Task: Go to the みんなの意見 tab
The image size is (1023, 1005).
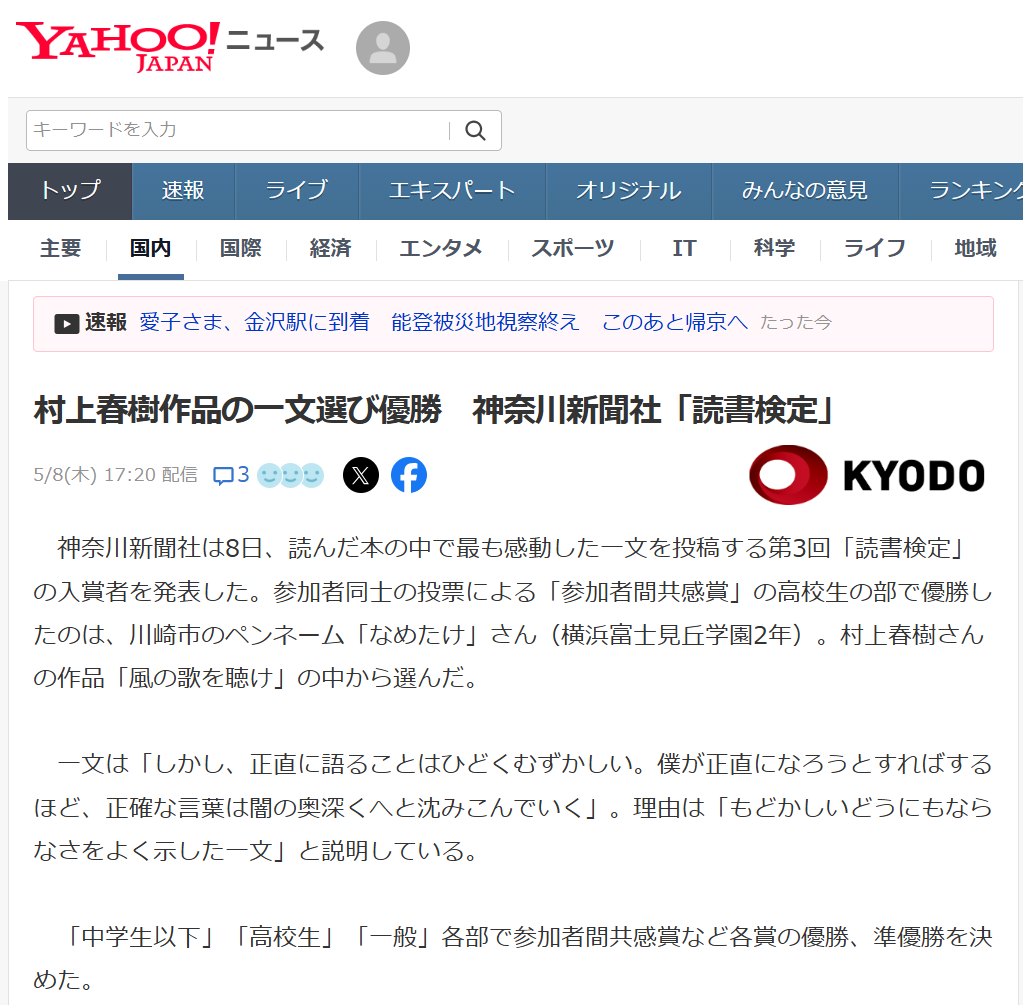Action: click(x=804, y=191)
